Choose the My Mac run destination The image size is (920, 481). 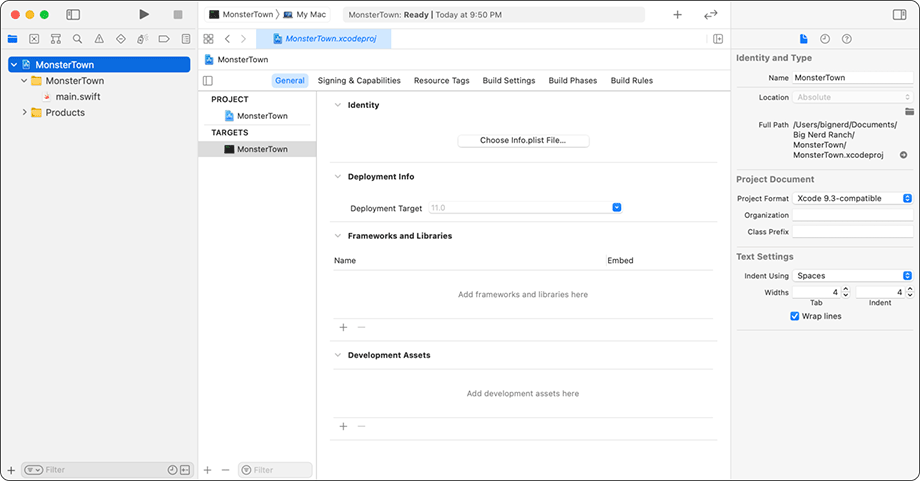point(305,15)
